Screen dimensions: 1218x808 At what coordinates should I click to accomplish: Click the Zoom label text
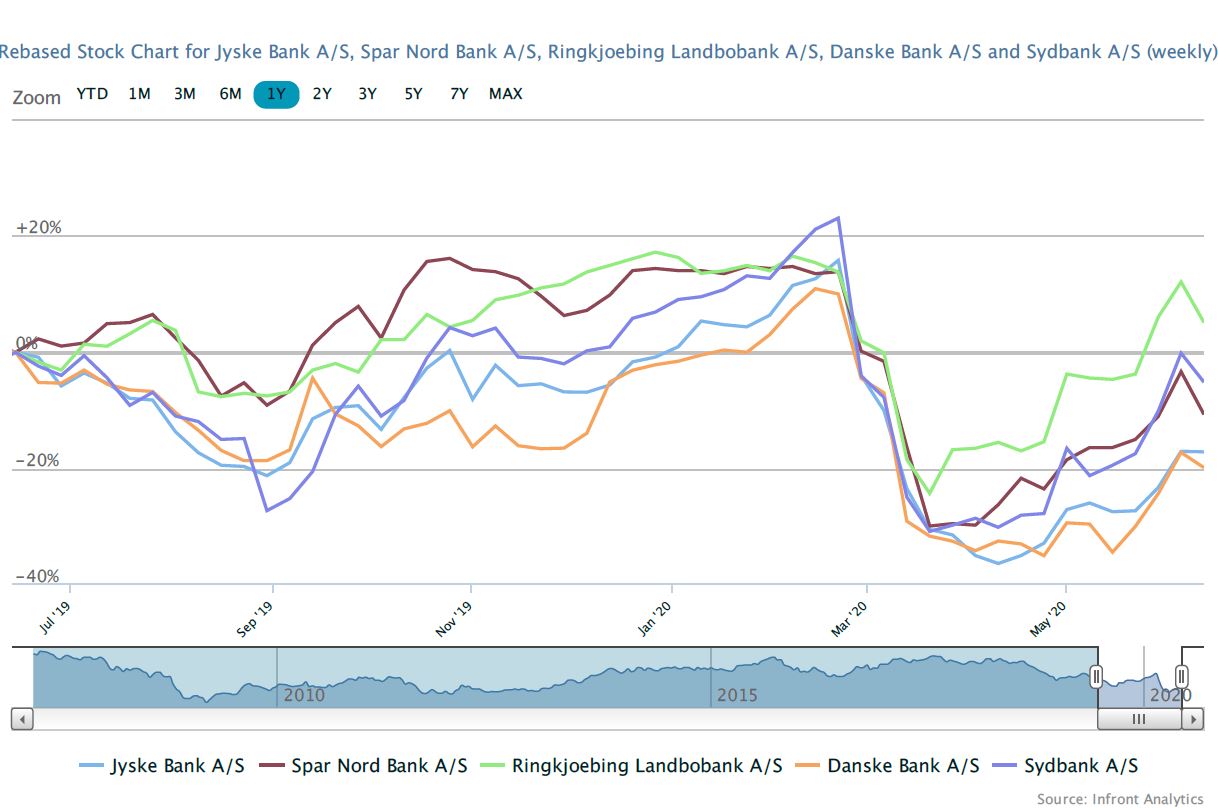[x=37, y=98]
